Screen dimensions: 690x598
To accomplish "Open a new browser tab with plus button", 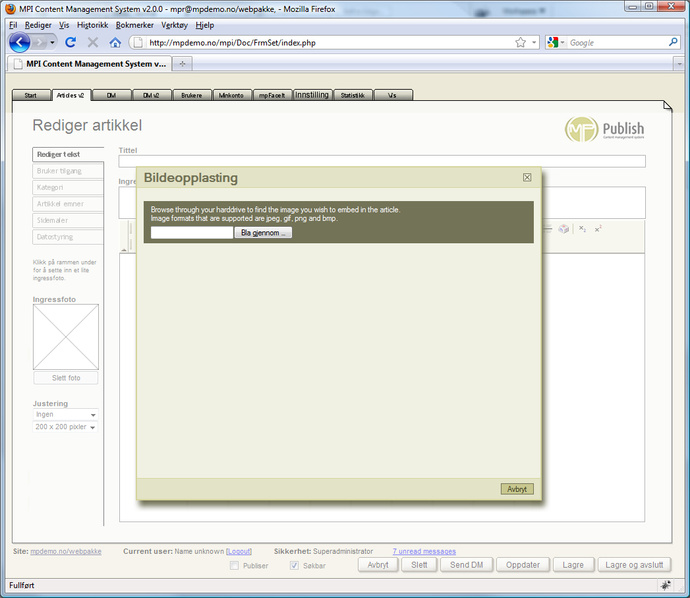I will point(182,64).
